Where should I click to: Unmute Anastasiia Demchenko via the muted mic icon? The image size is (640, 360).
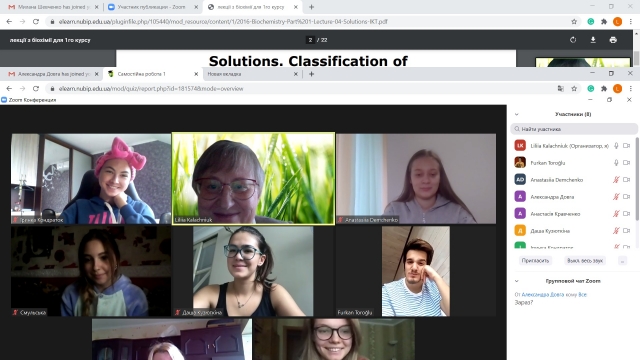pyautogui.click(x=616, y=180)
